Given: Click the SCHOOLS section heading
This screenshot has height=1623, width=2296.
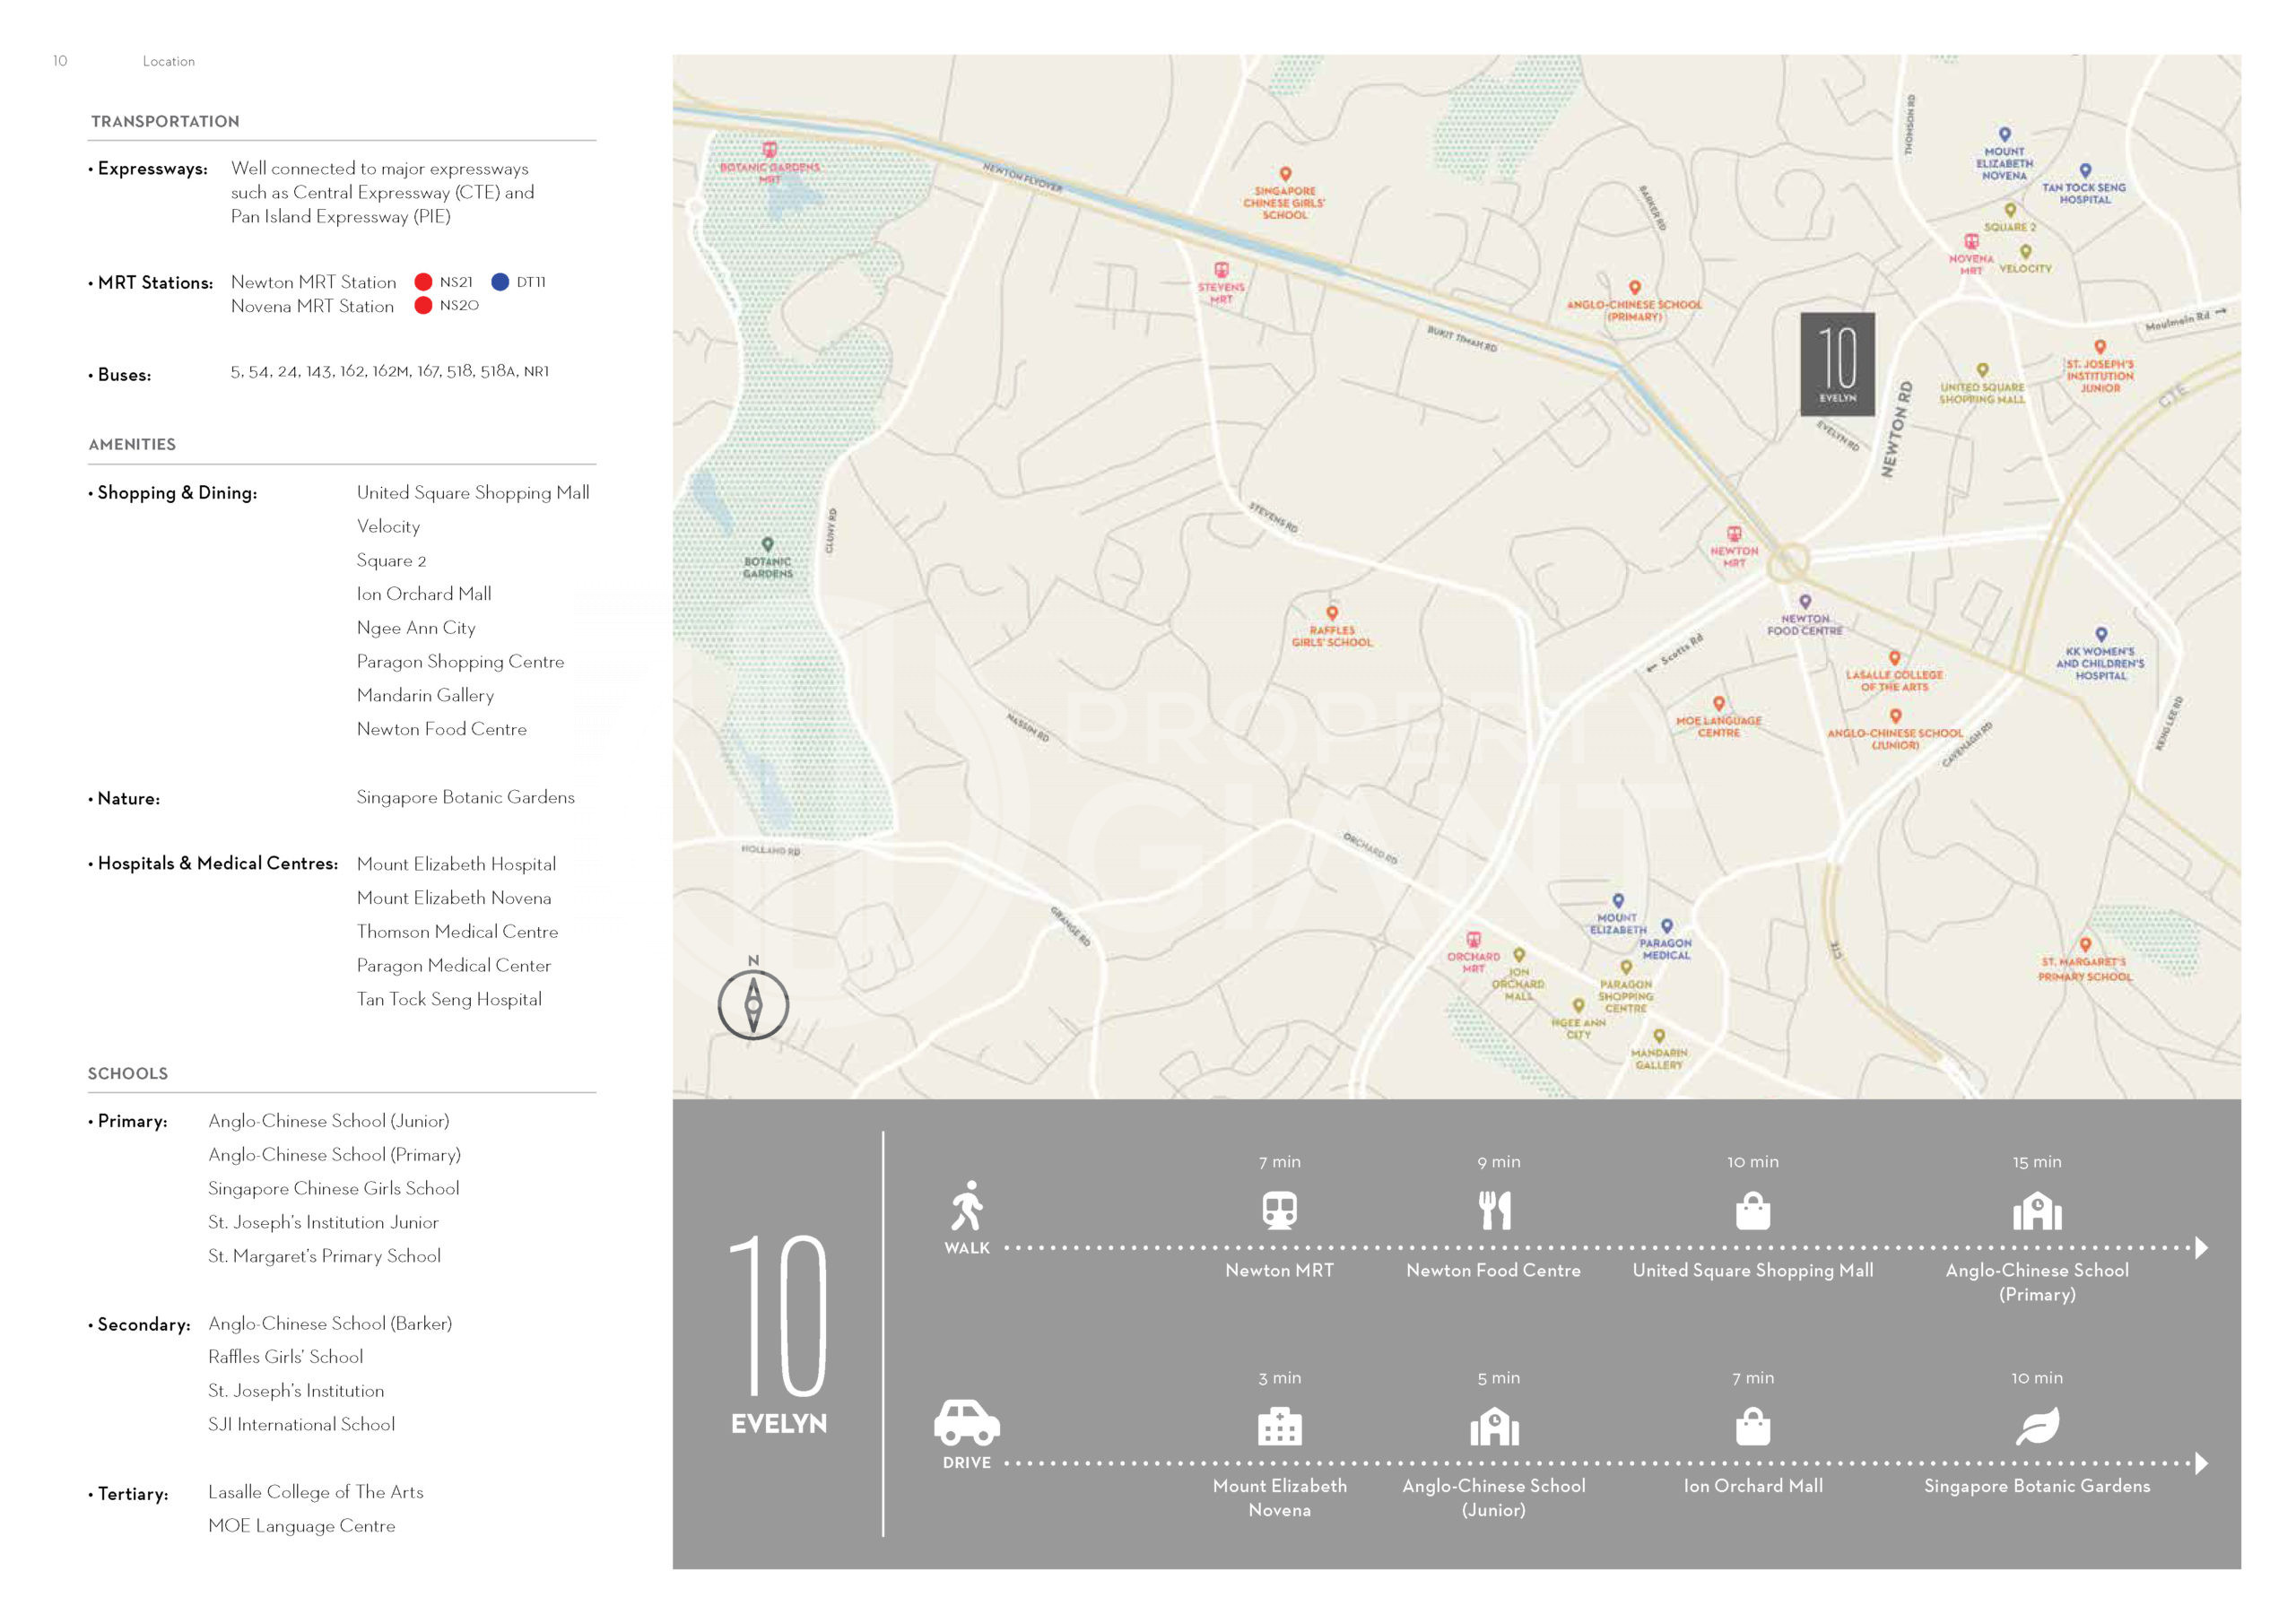Looking at the screenshot, I should (x=128, y=1073).
